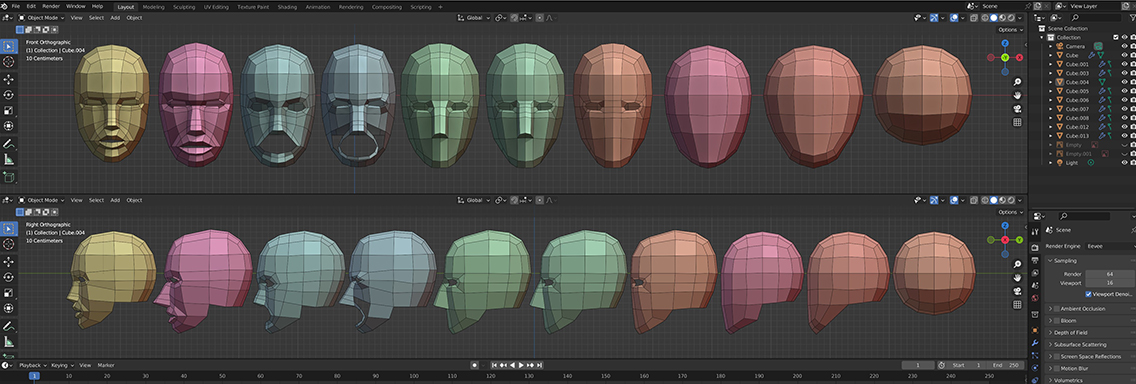Open Keying menu in the timeline
This screenshot has width=1136, height=384.
[x=61, y=365]
